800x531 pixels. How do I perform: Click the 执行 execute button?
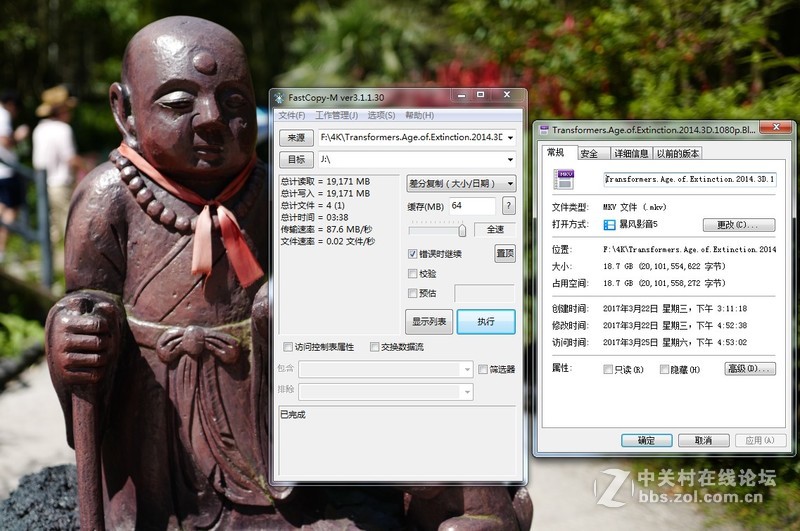click(486, 322)
